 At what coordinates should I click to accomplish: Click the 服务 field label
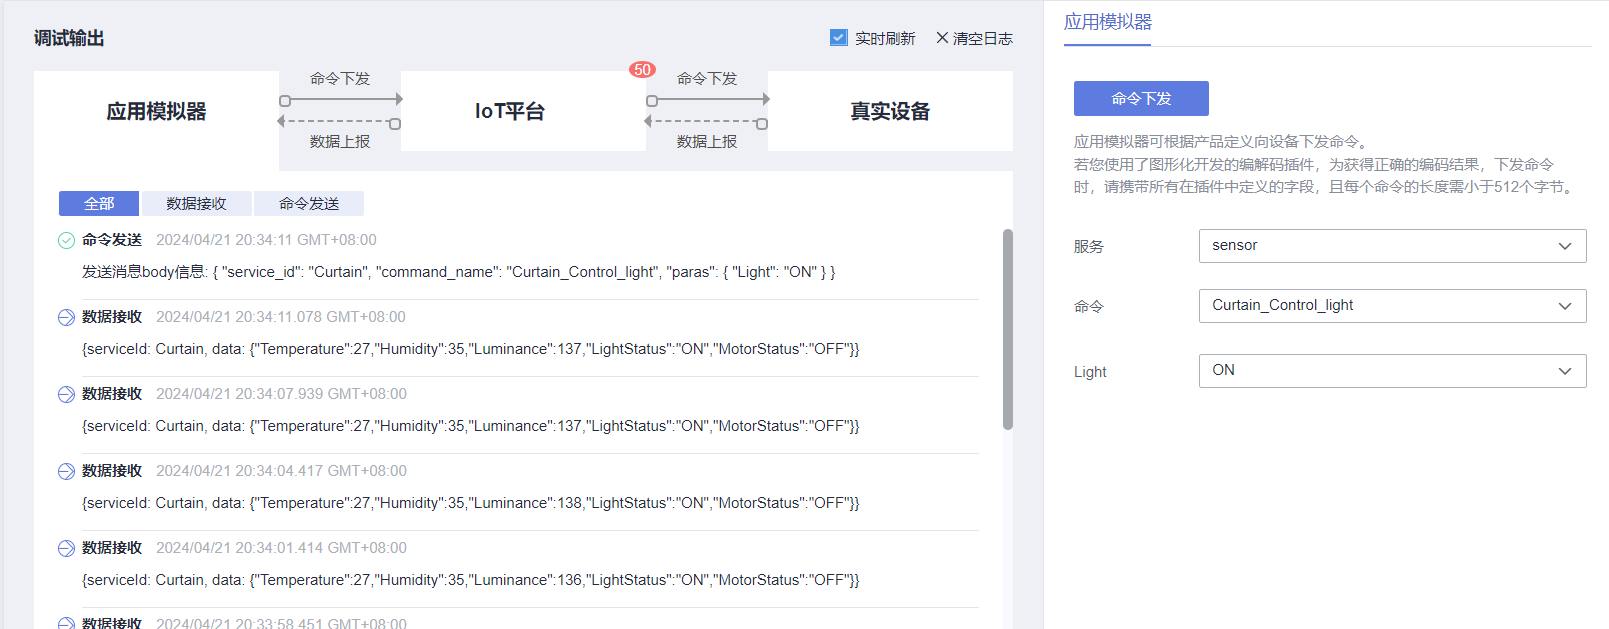point(1089,246)
